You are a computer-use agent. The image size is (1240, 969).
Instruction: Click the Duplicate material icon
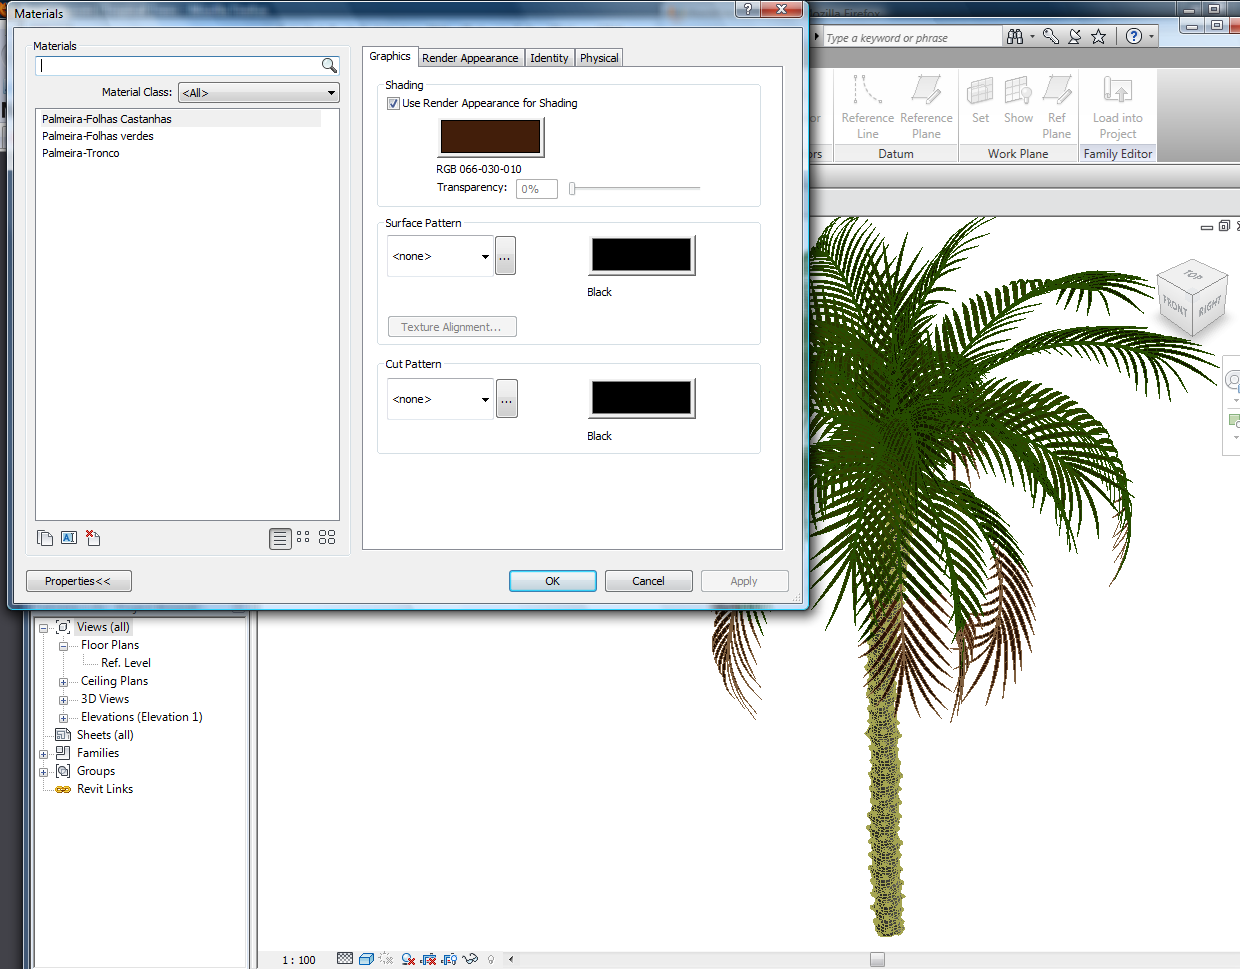point(45,538)
